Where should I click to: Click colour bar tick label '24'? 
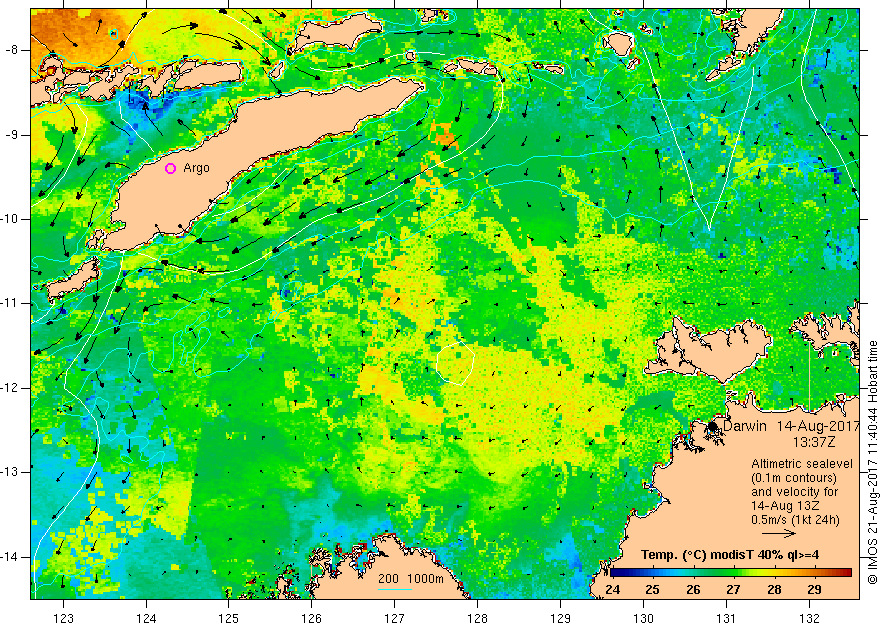click(x=613, y=590)
